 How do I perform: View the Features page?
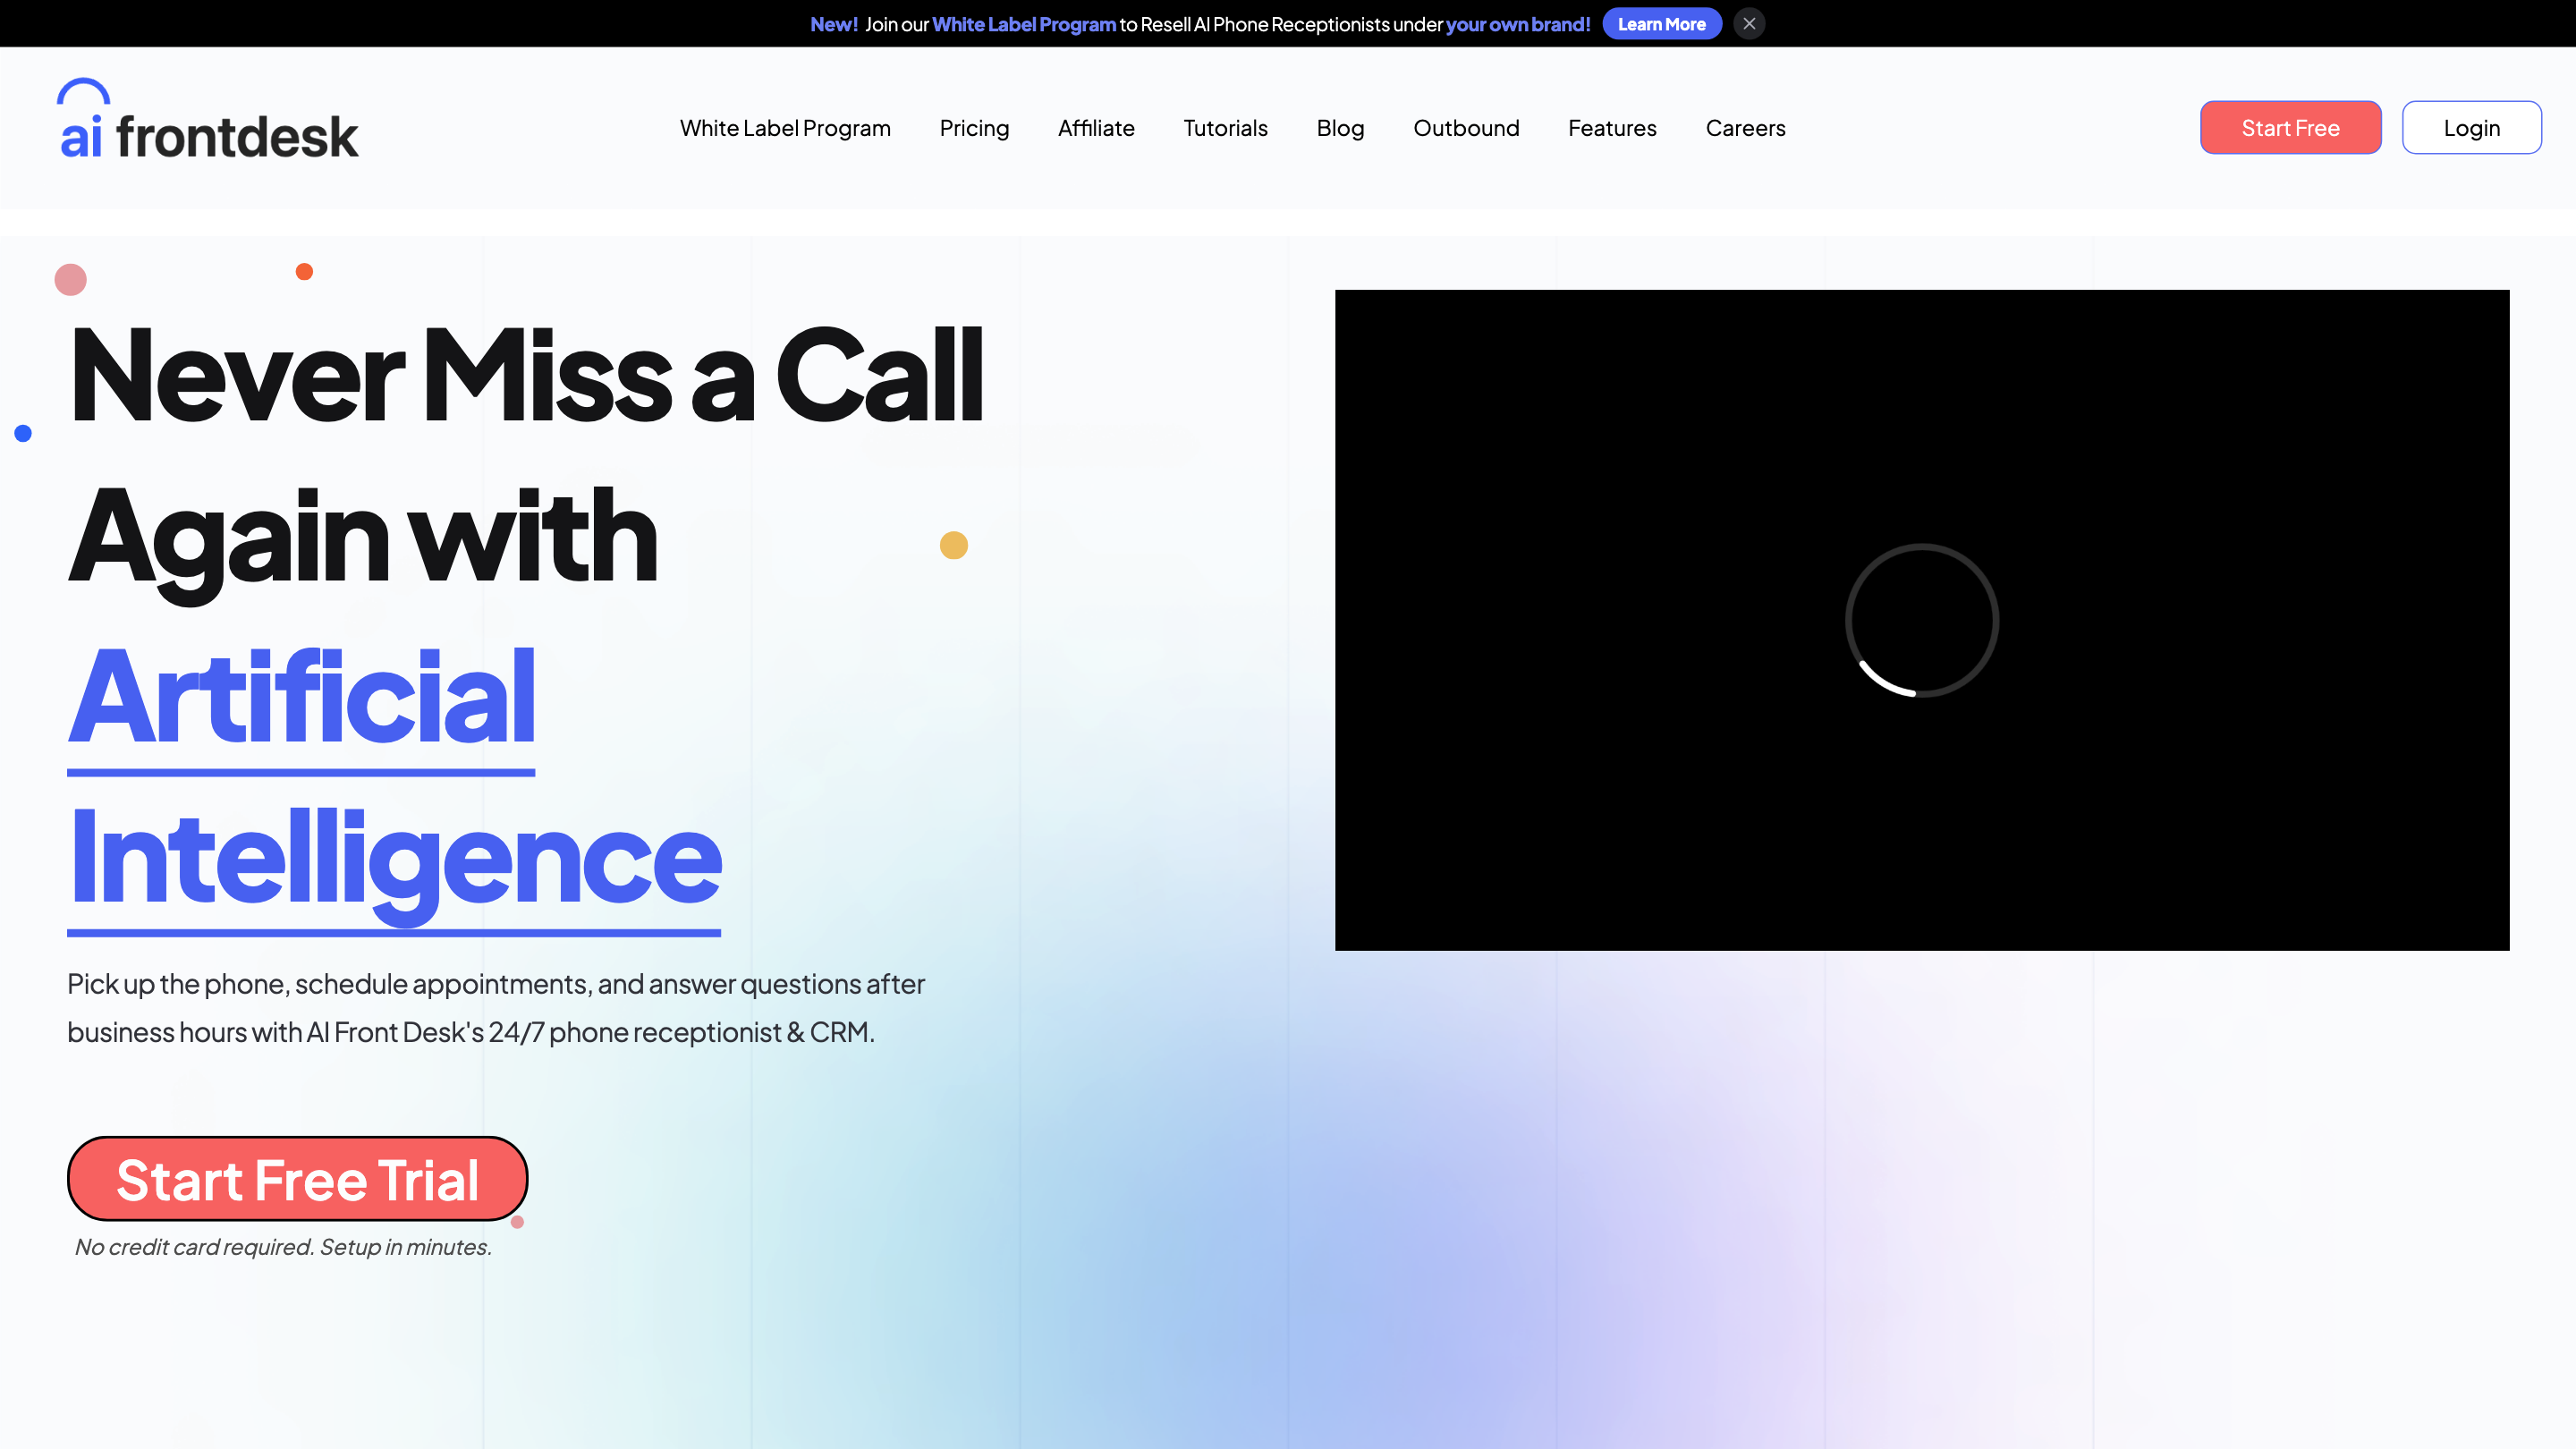[x=1611, y=128]
